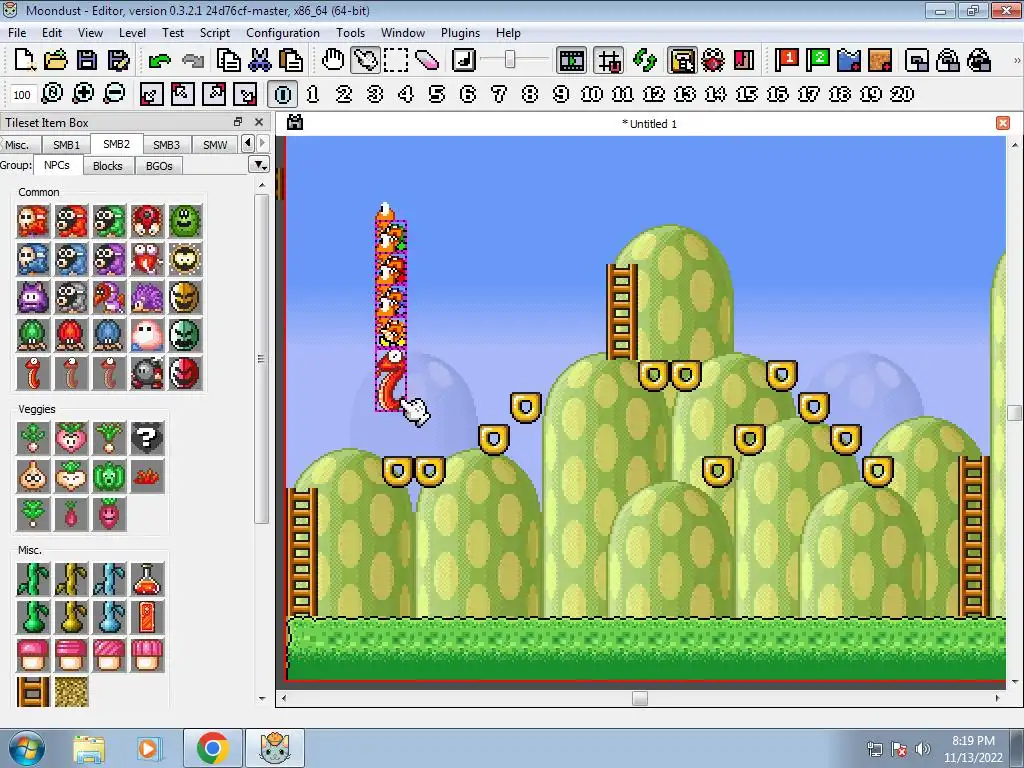Open a file using the folder icon
The width and height of the screenshot is (1024, 768).
click(56, 60)
